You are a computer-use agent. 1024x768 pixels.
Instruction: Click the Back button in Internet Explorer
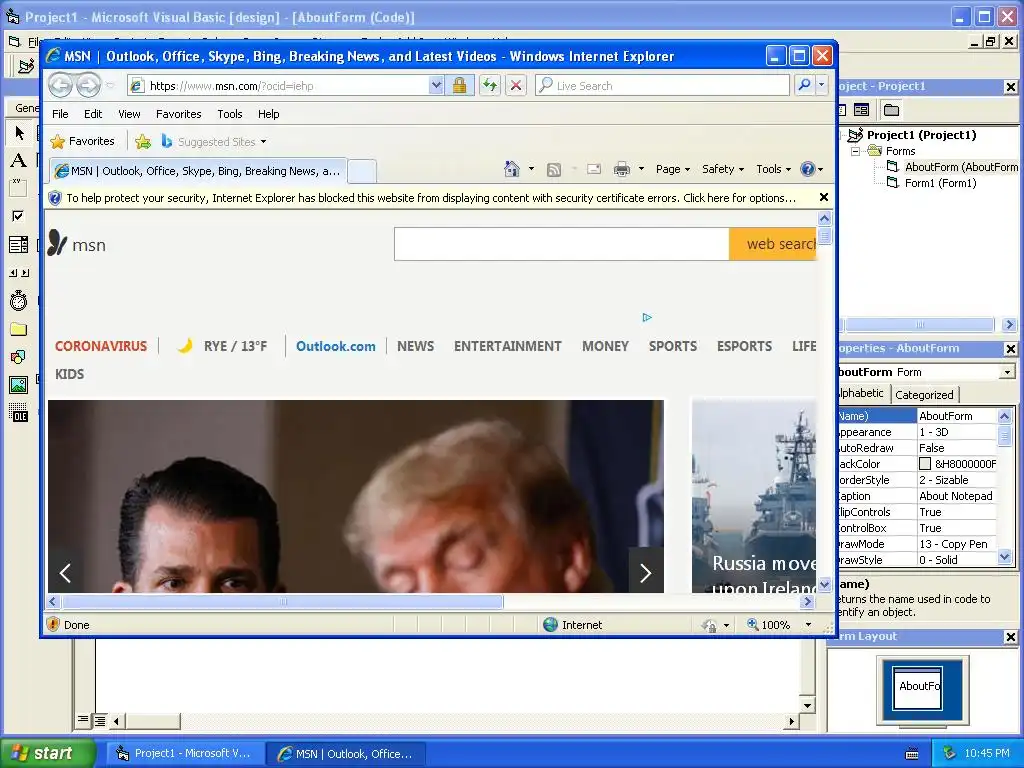(x=61, y=85)
